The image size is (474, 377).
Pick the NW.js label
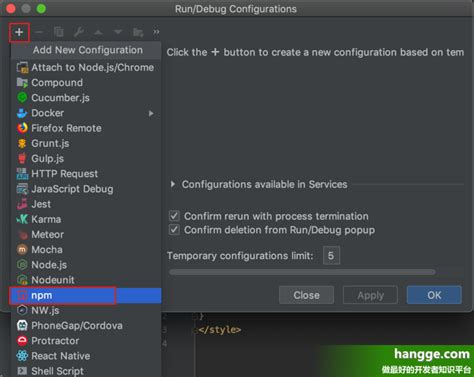45,311
